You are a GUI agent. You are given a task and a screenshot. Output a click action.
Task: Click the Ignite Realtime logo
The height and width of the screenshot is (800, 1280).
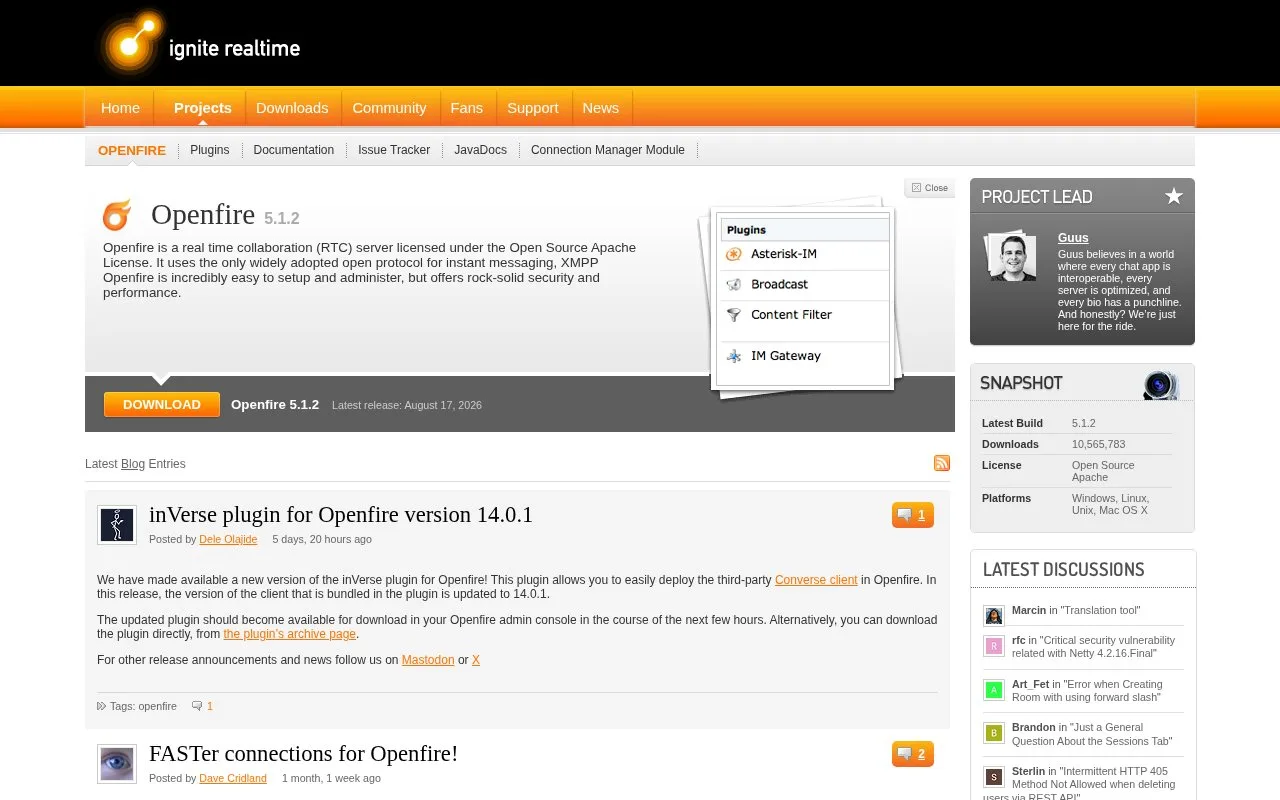pos(200,44)
